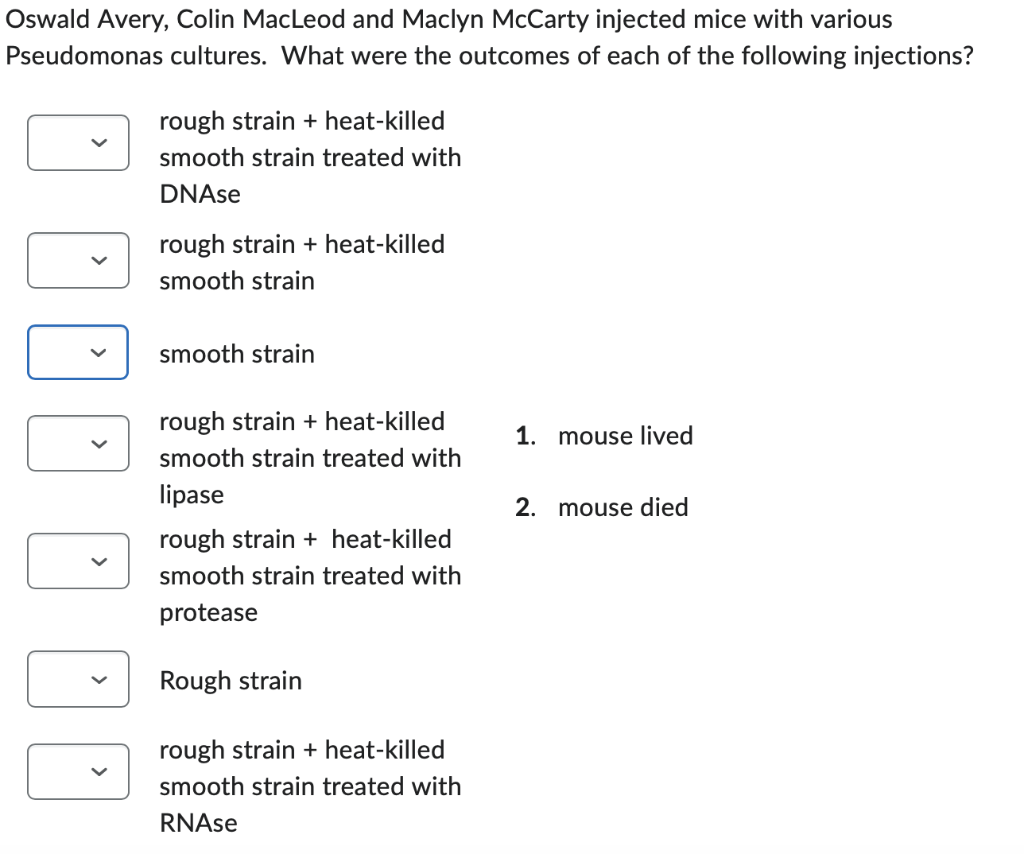Open the dropdown for smooth strain treated with RNAse

78,771
